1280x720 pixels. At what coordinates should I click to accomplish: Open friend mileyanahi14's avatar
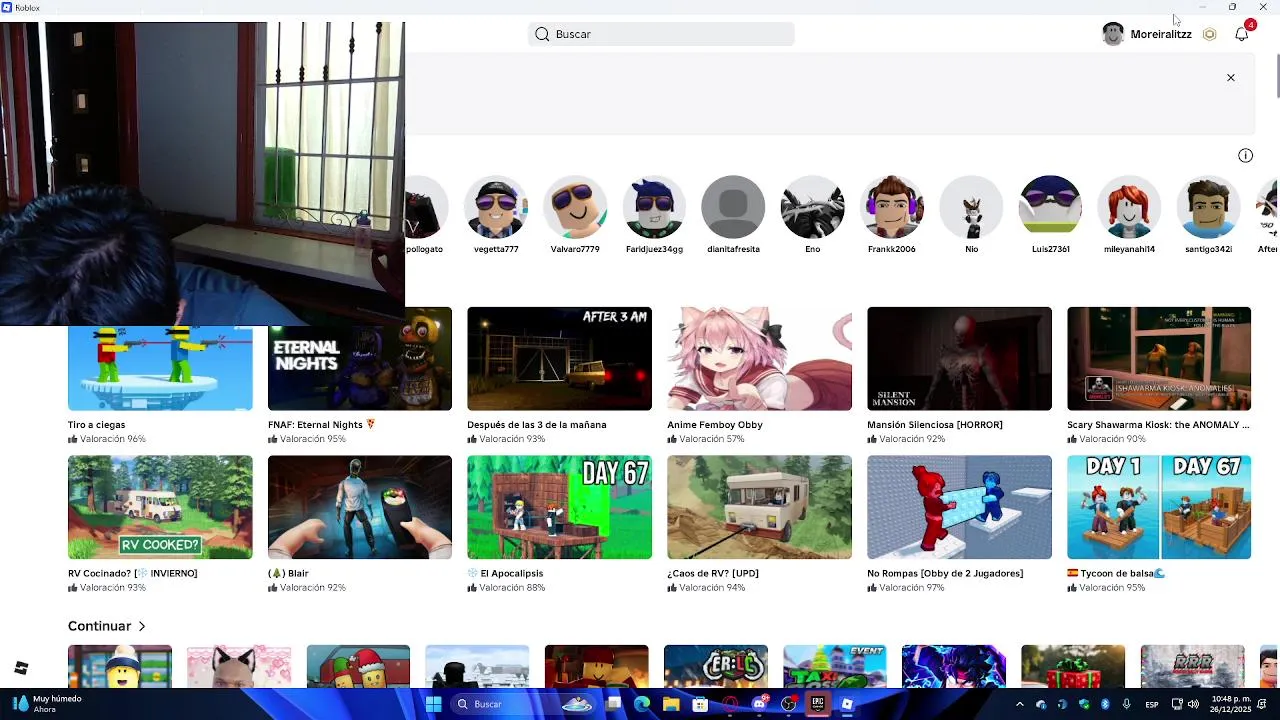pos(1129,207)
